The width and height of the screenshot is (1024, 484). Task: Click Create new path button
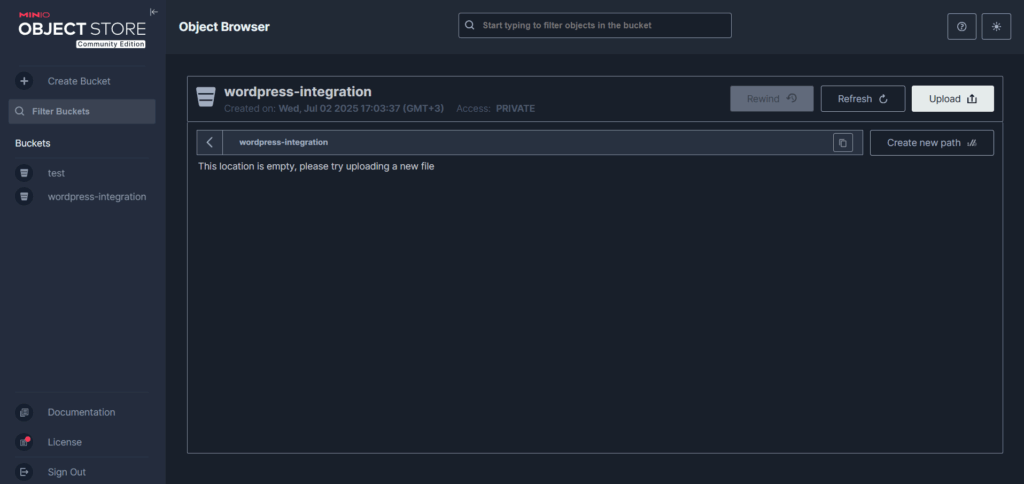(932, 142)
